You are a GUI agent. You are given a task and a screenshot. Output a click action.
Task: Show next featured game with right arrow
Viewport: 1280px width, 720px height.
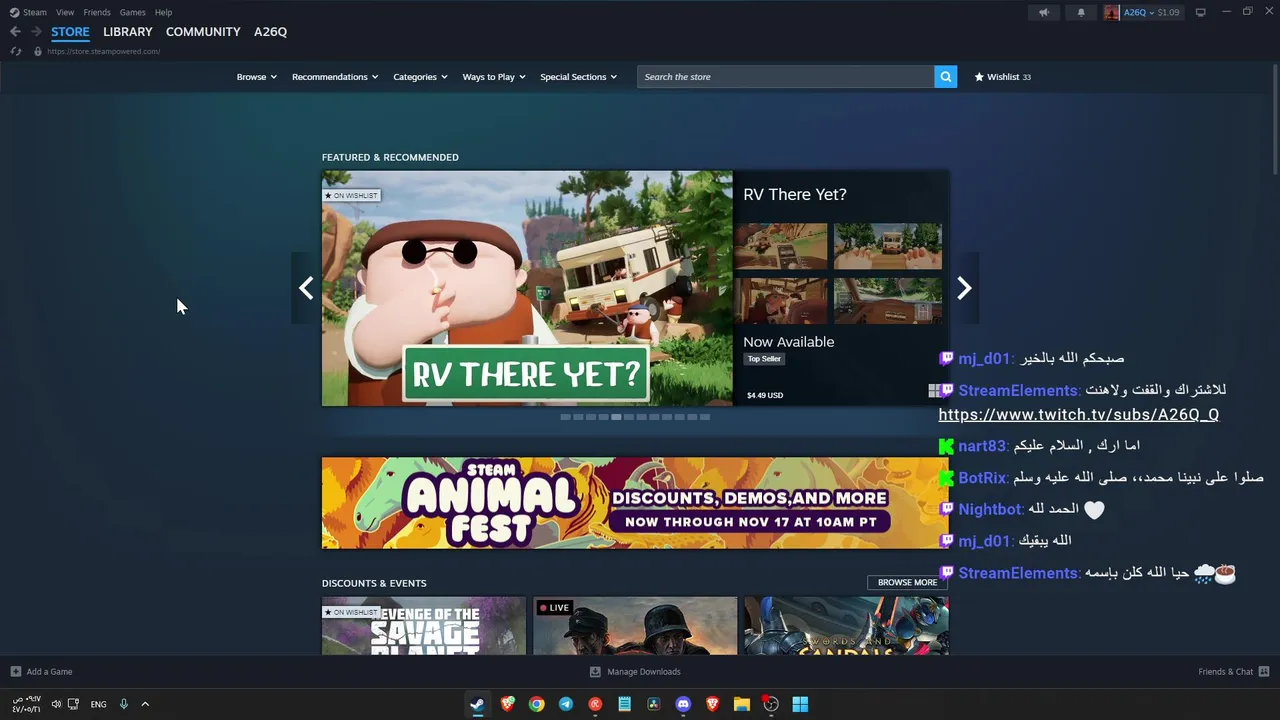964,288
